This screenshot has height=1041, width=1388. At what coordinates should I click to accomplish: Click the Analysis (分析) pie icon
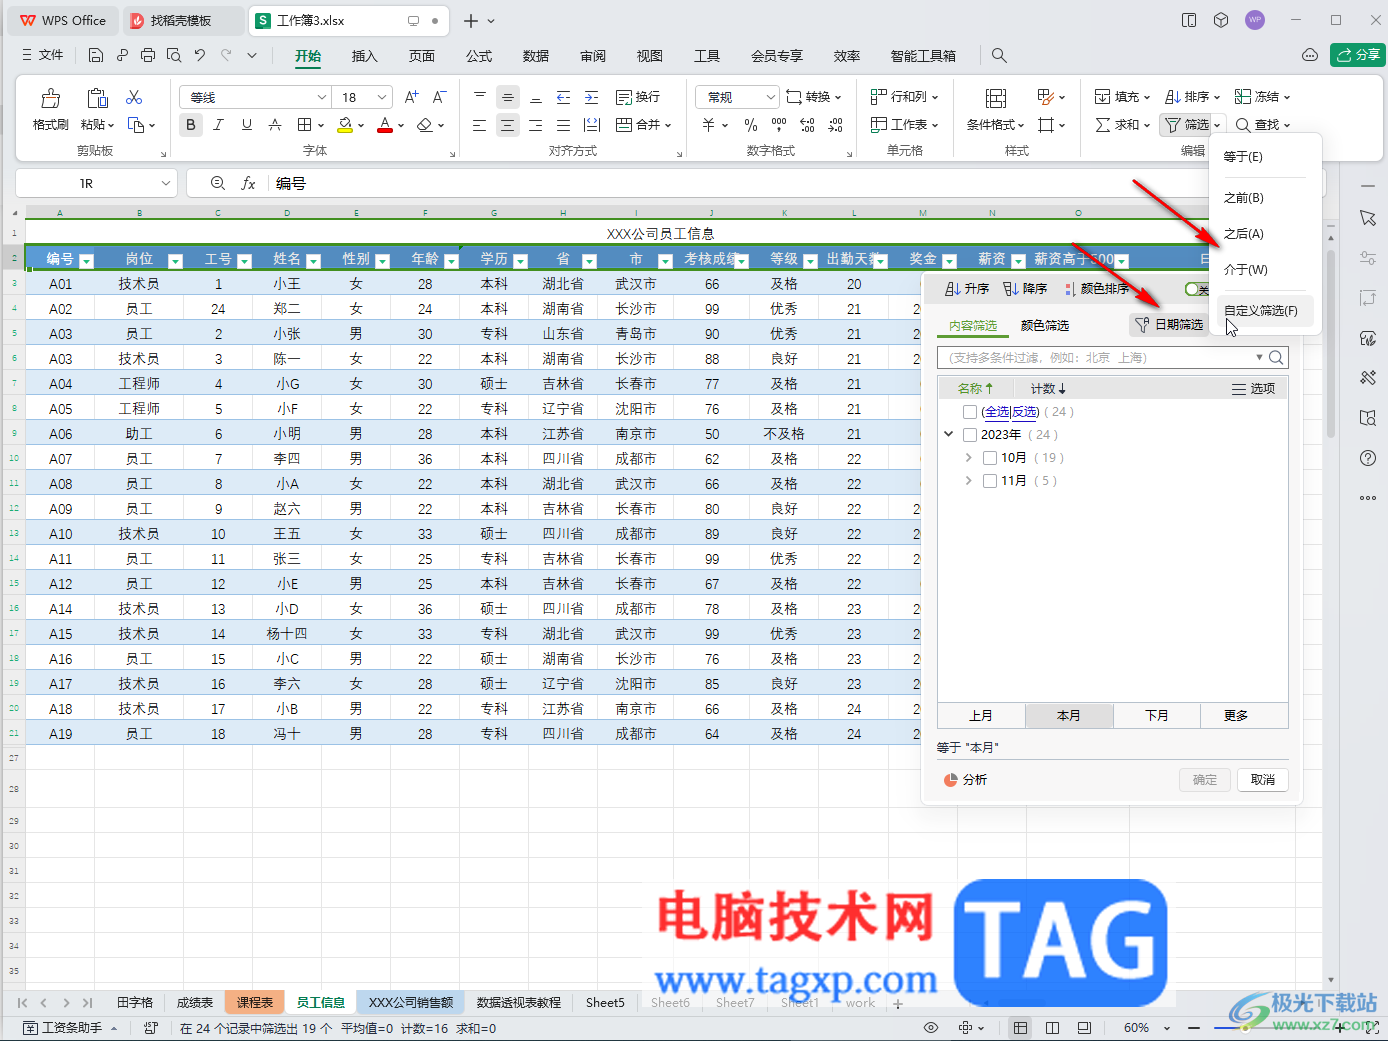pos(950,780)
